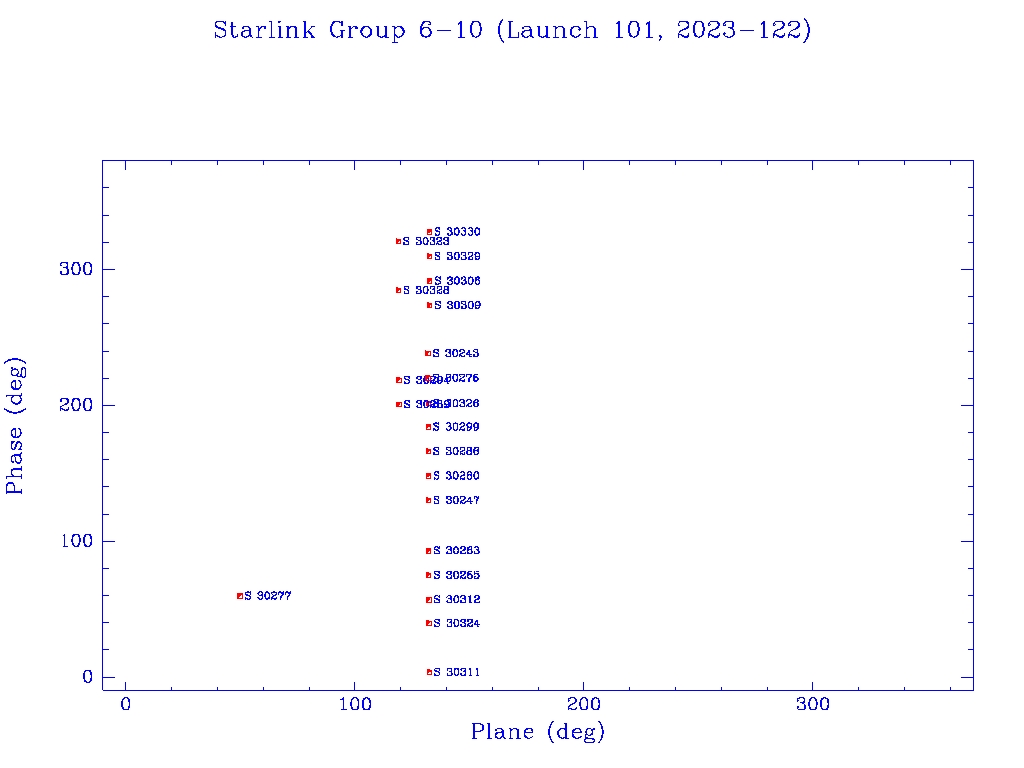Click the S 30312 label

456,600
